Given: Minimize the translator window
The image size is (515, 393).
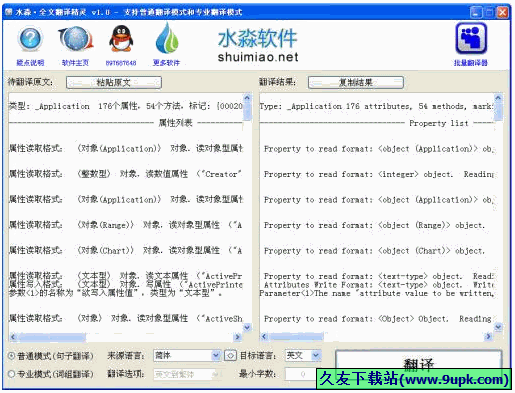Looking at the screenshot, I should coord(476,13).
